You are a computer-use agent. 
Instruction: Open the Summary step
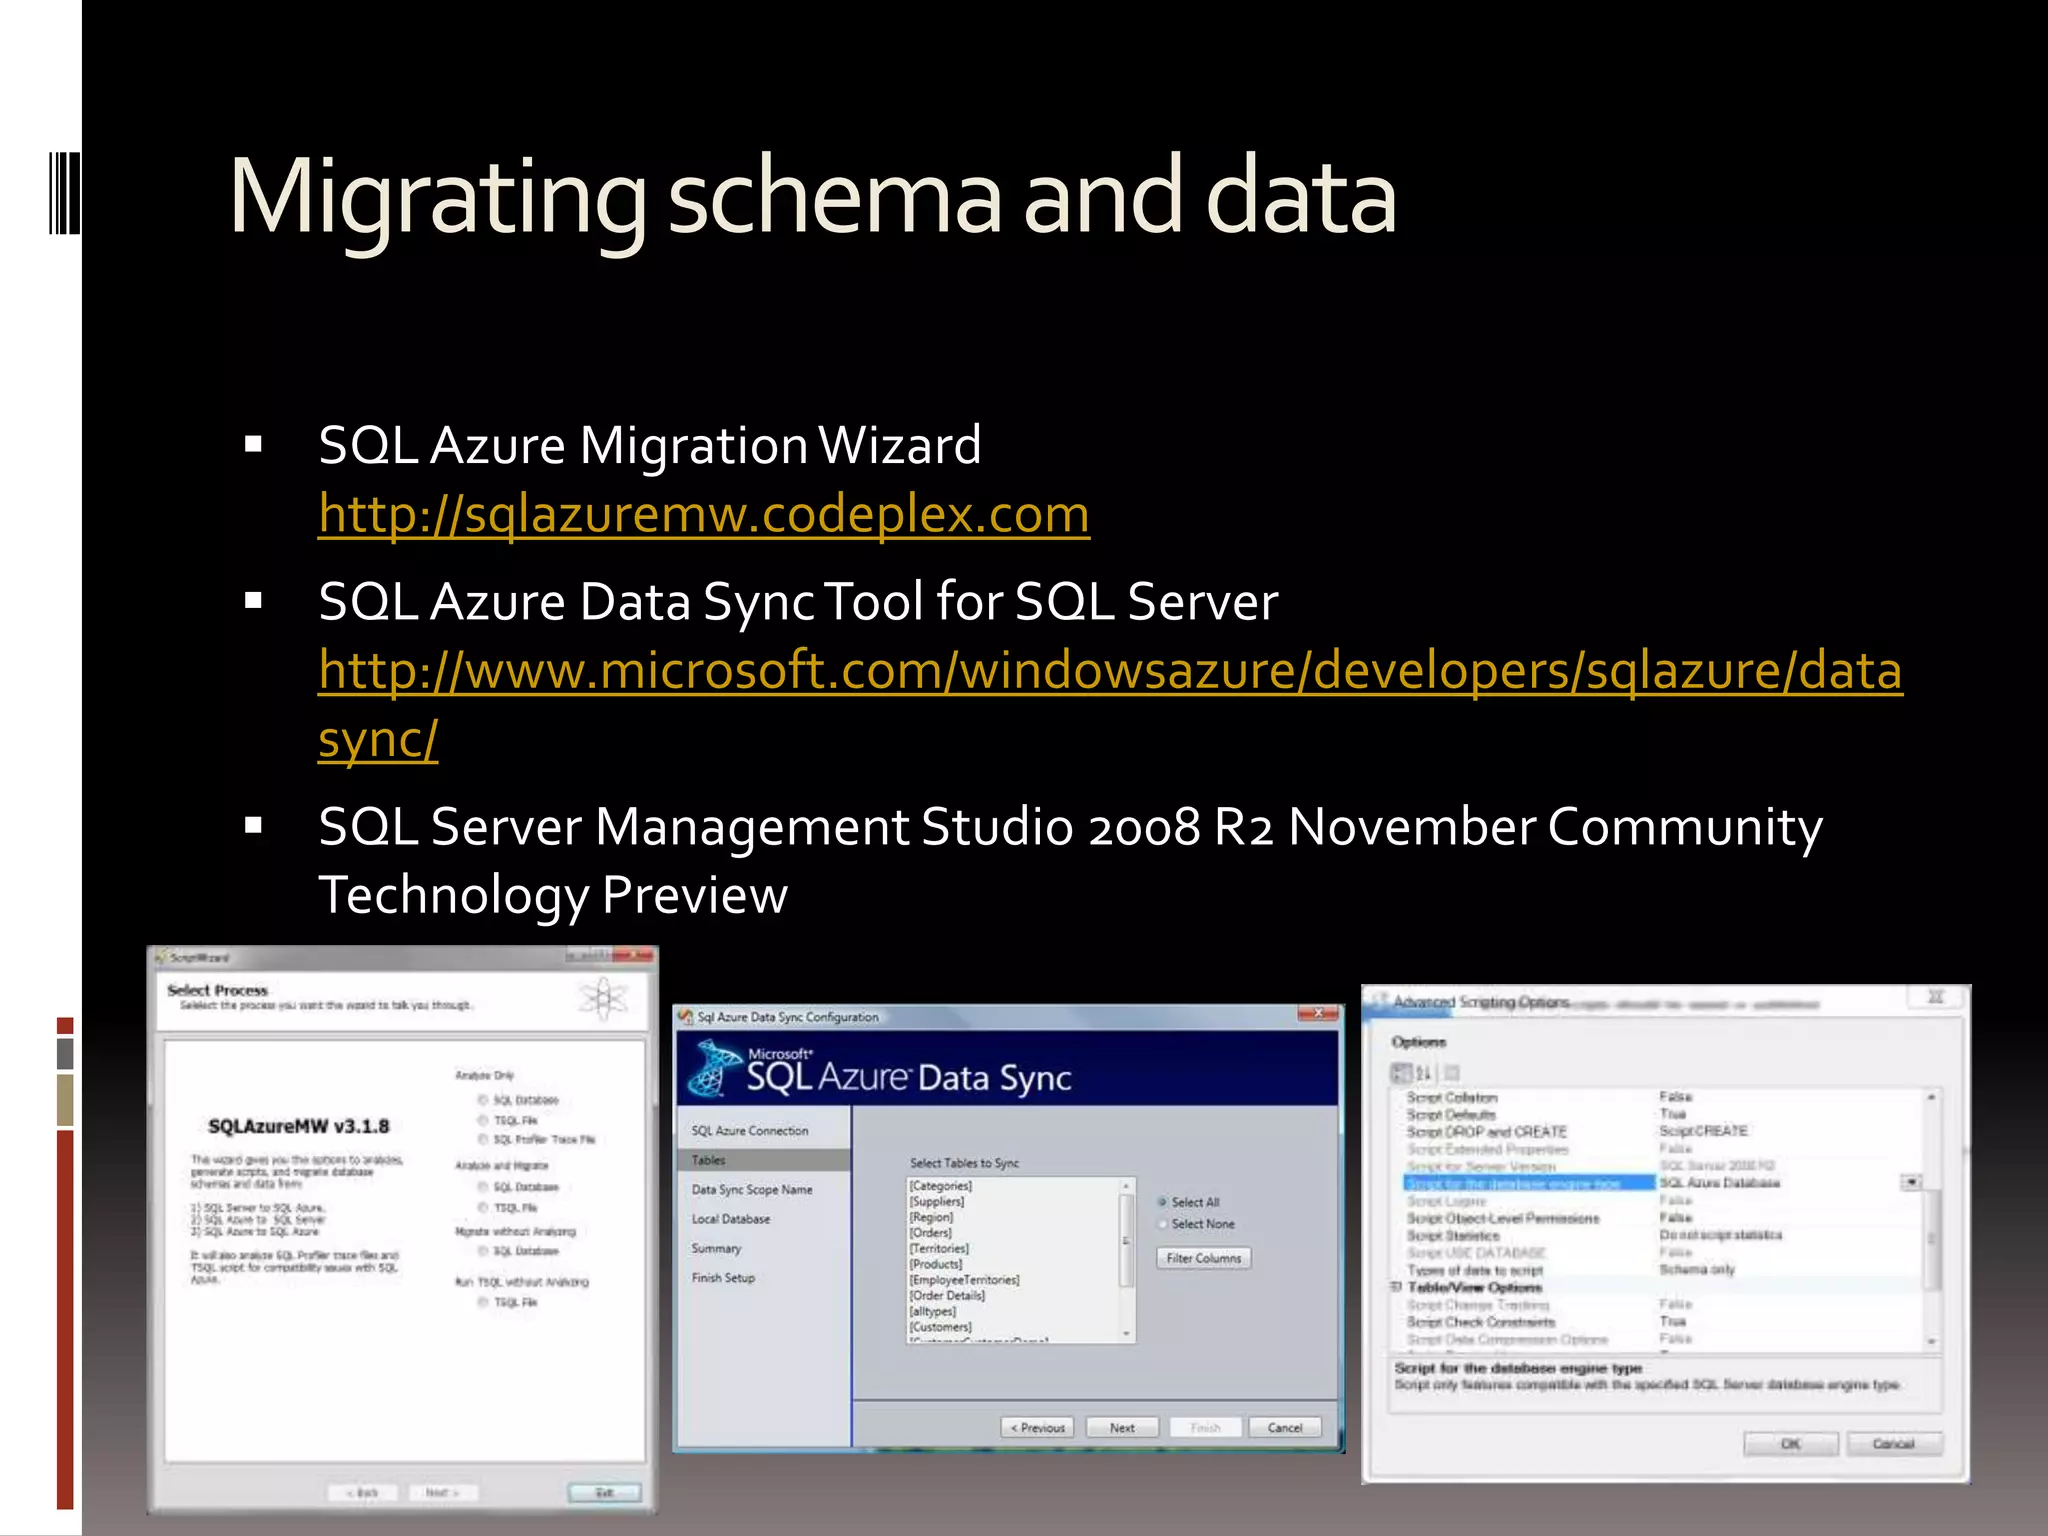[716, 1249]
